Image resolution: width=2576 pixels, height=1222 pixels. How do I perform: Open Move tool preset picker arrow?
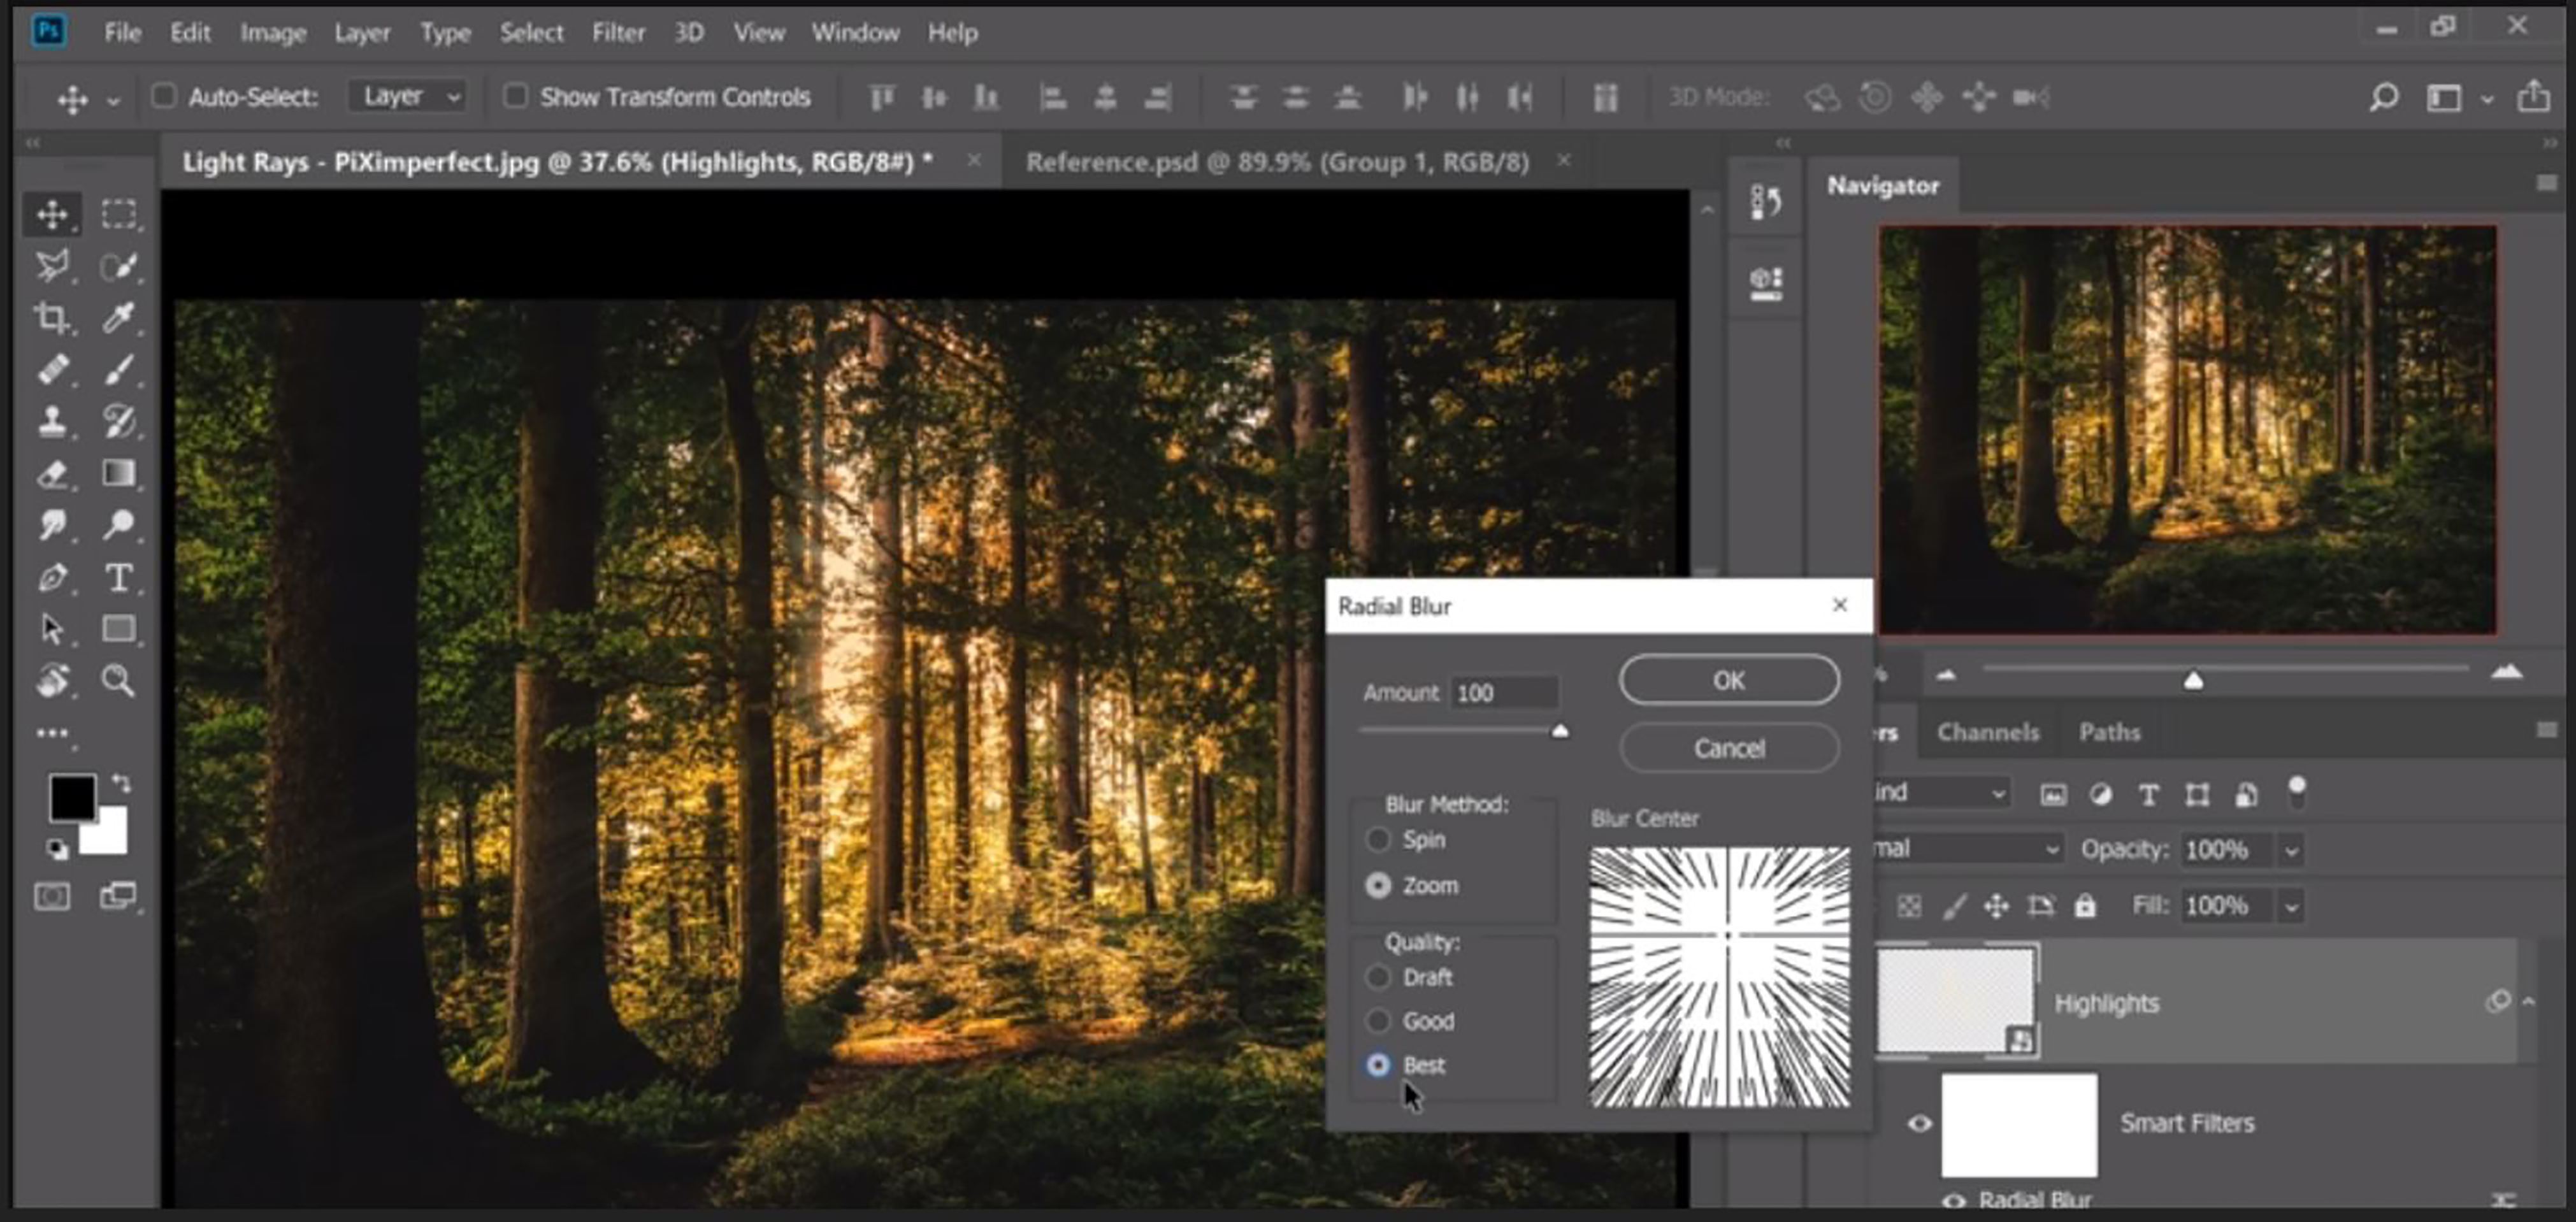(113, 100)
